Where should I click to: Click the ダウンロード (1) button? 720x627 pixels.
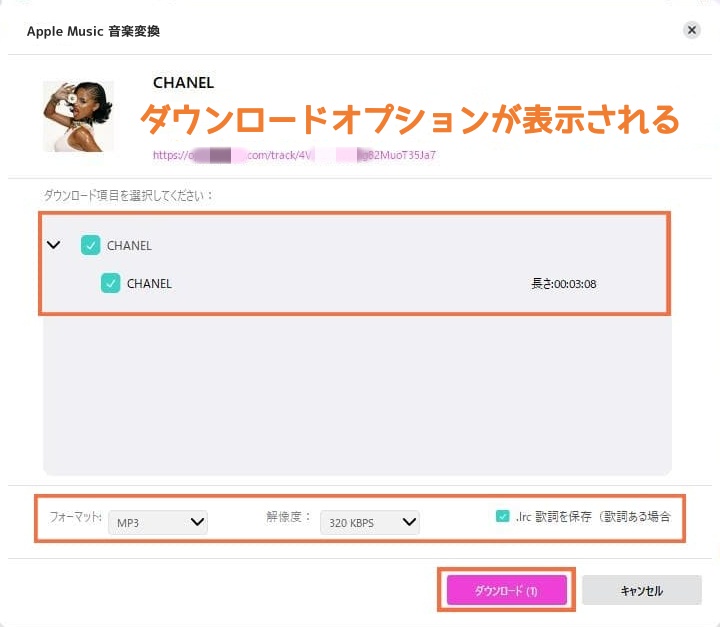(x=506, y=590)
